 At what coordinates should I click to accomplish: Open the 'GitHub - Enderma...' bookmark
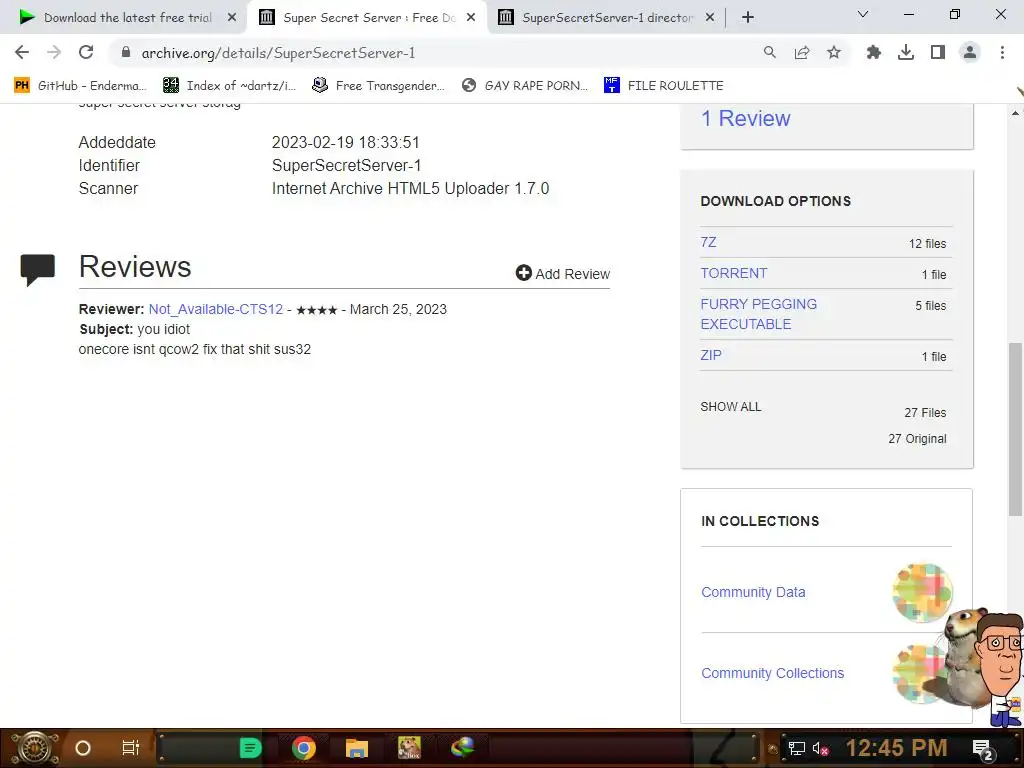[x=81, y=86]
